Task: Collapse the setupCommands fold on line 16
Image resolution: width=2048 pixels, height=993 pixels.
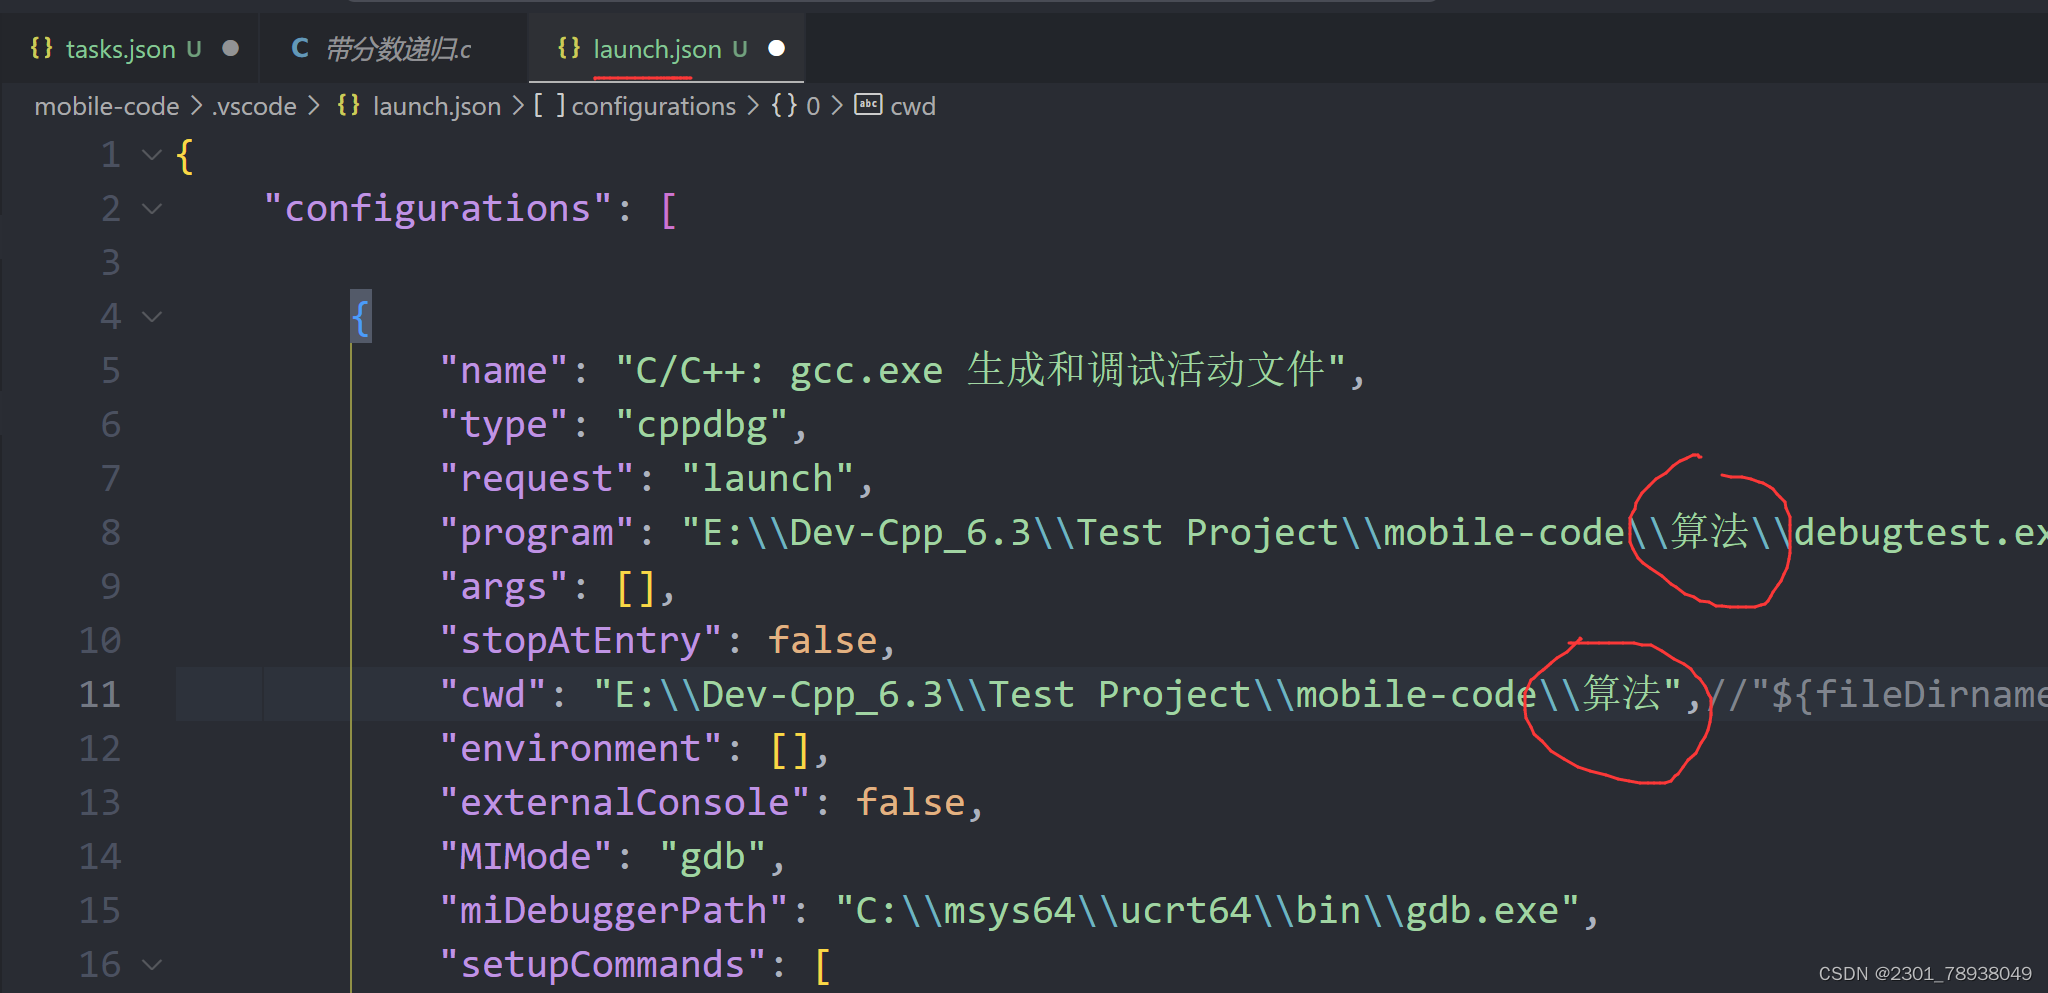Action: tap(150, 963)
